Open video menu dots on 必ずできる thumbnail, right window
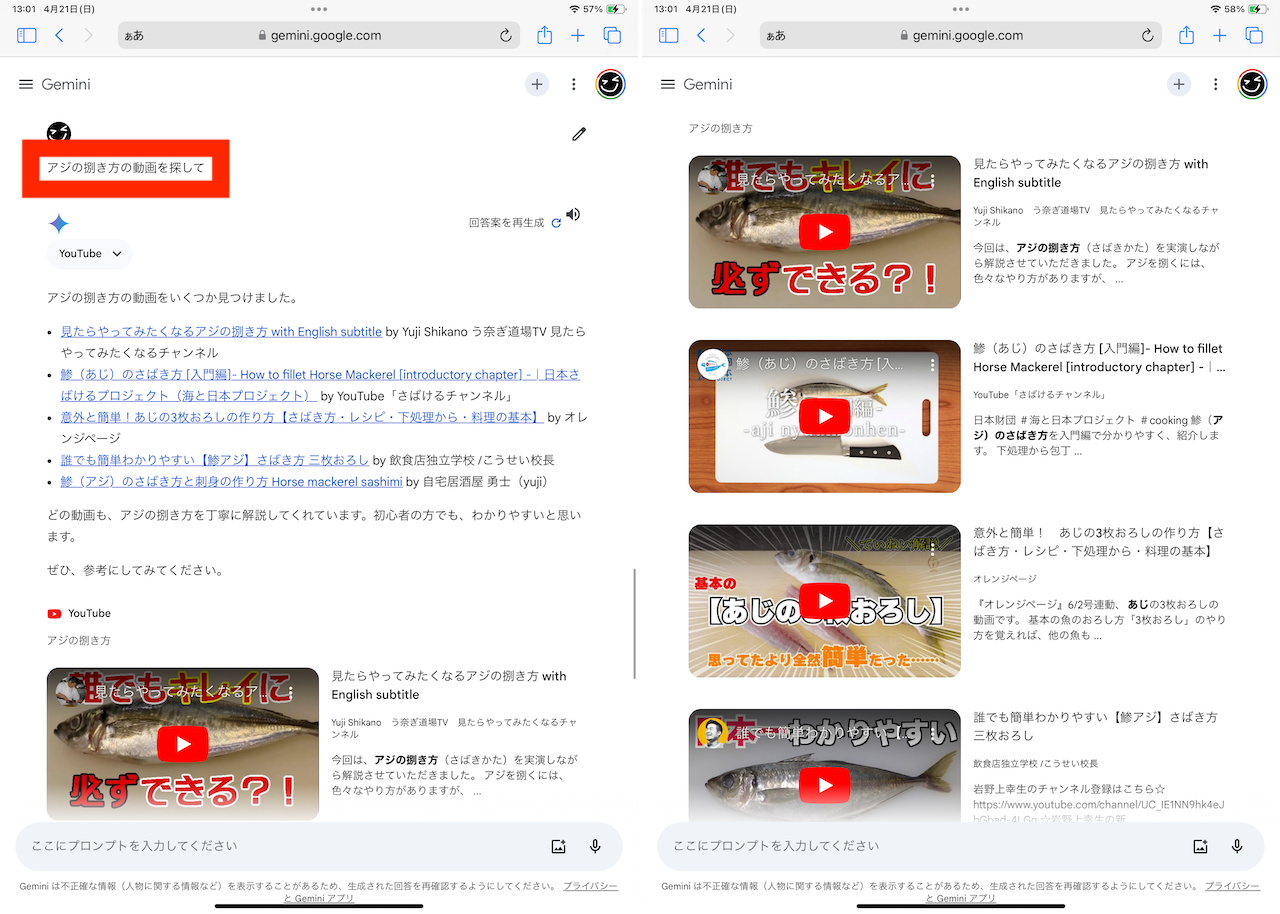This screenshot has width=1280, height=914. (x=932, y=180)
